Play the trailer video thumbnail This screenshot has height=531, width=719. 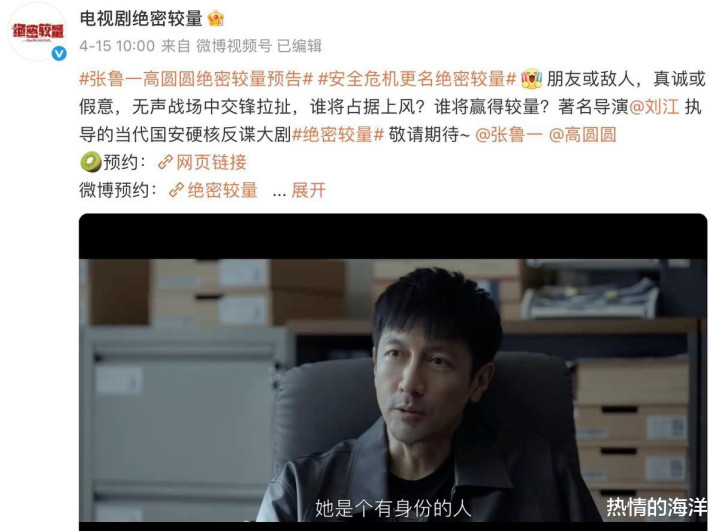(x=393, y=372)
